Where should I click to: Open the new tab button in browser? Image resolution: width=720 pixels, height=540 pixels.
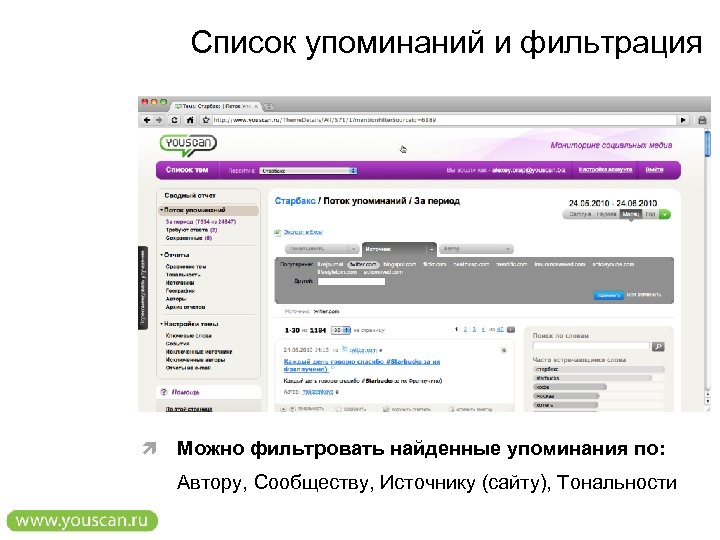click(269, 107)
